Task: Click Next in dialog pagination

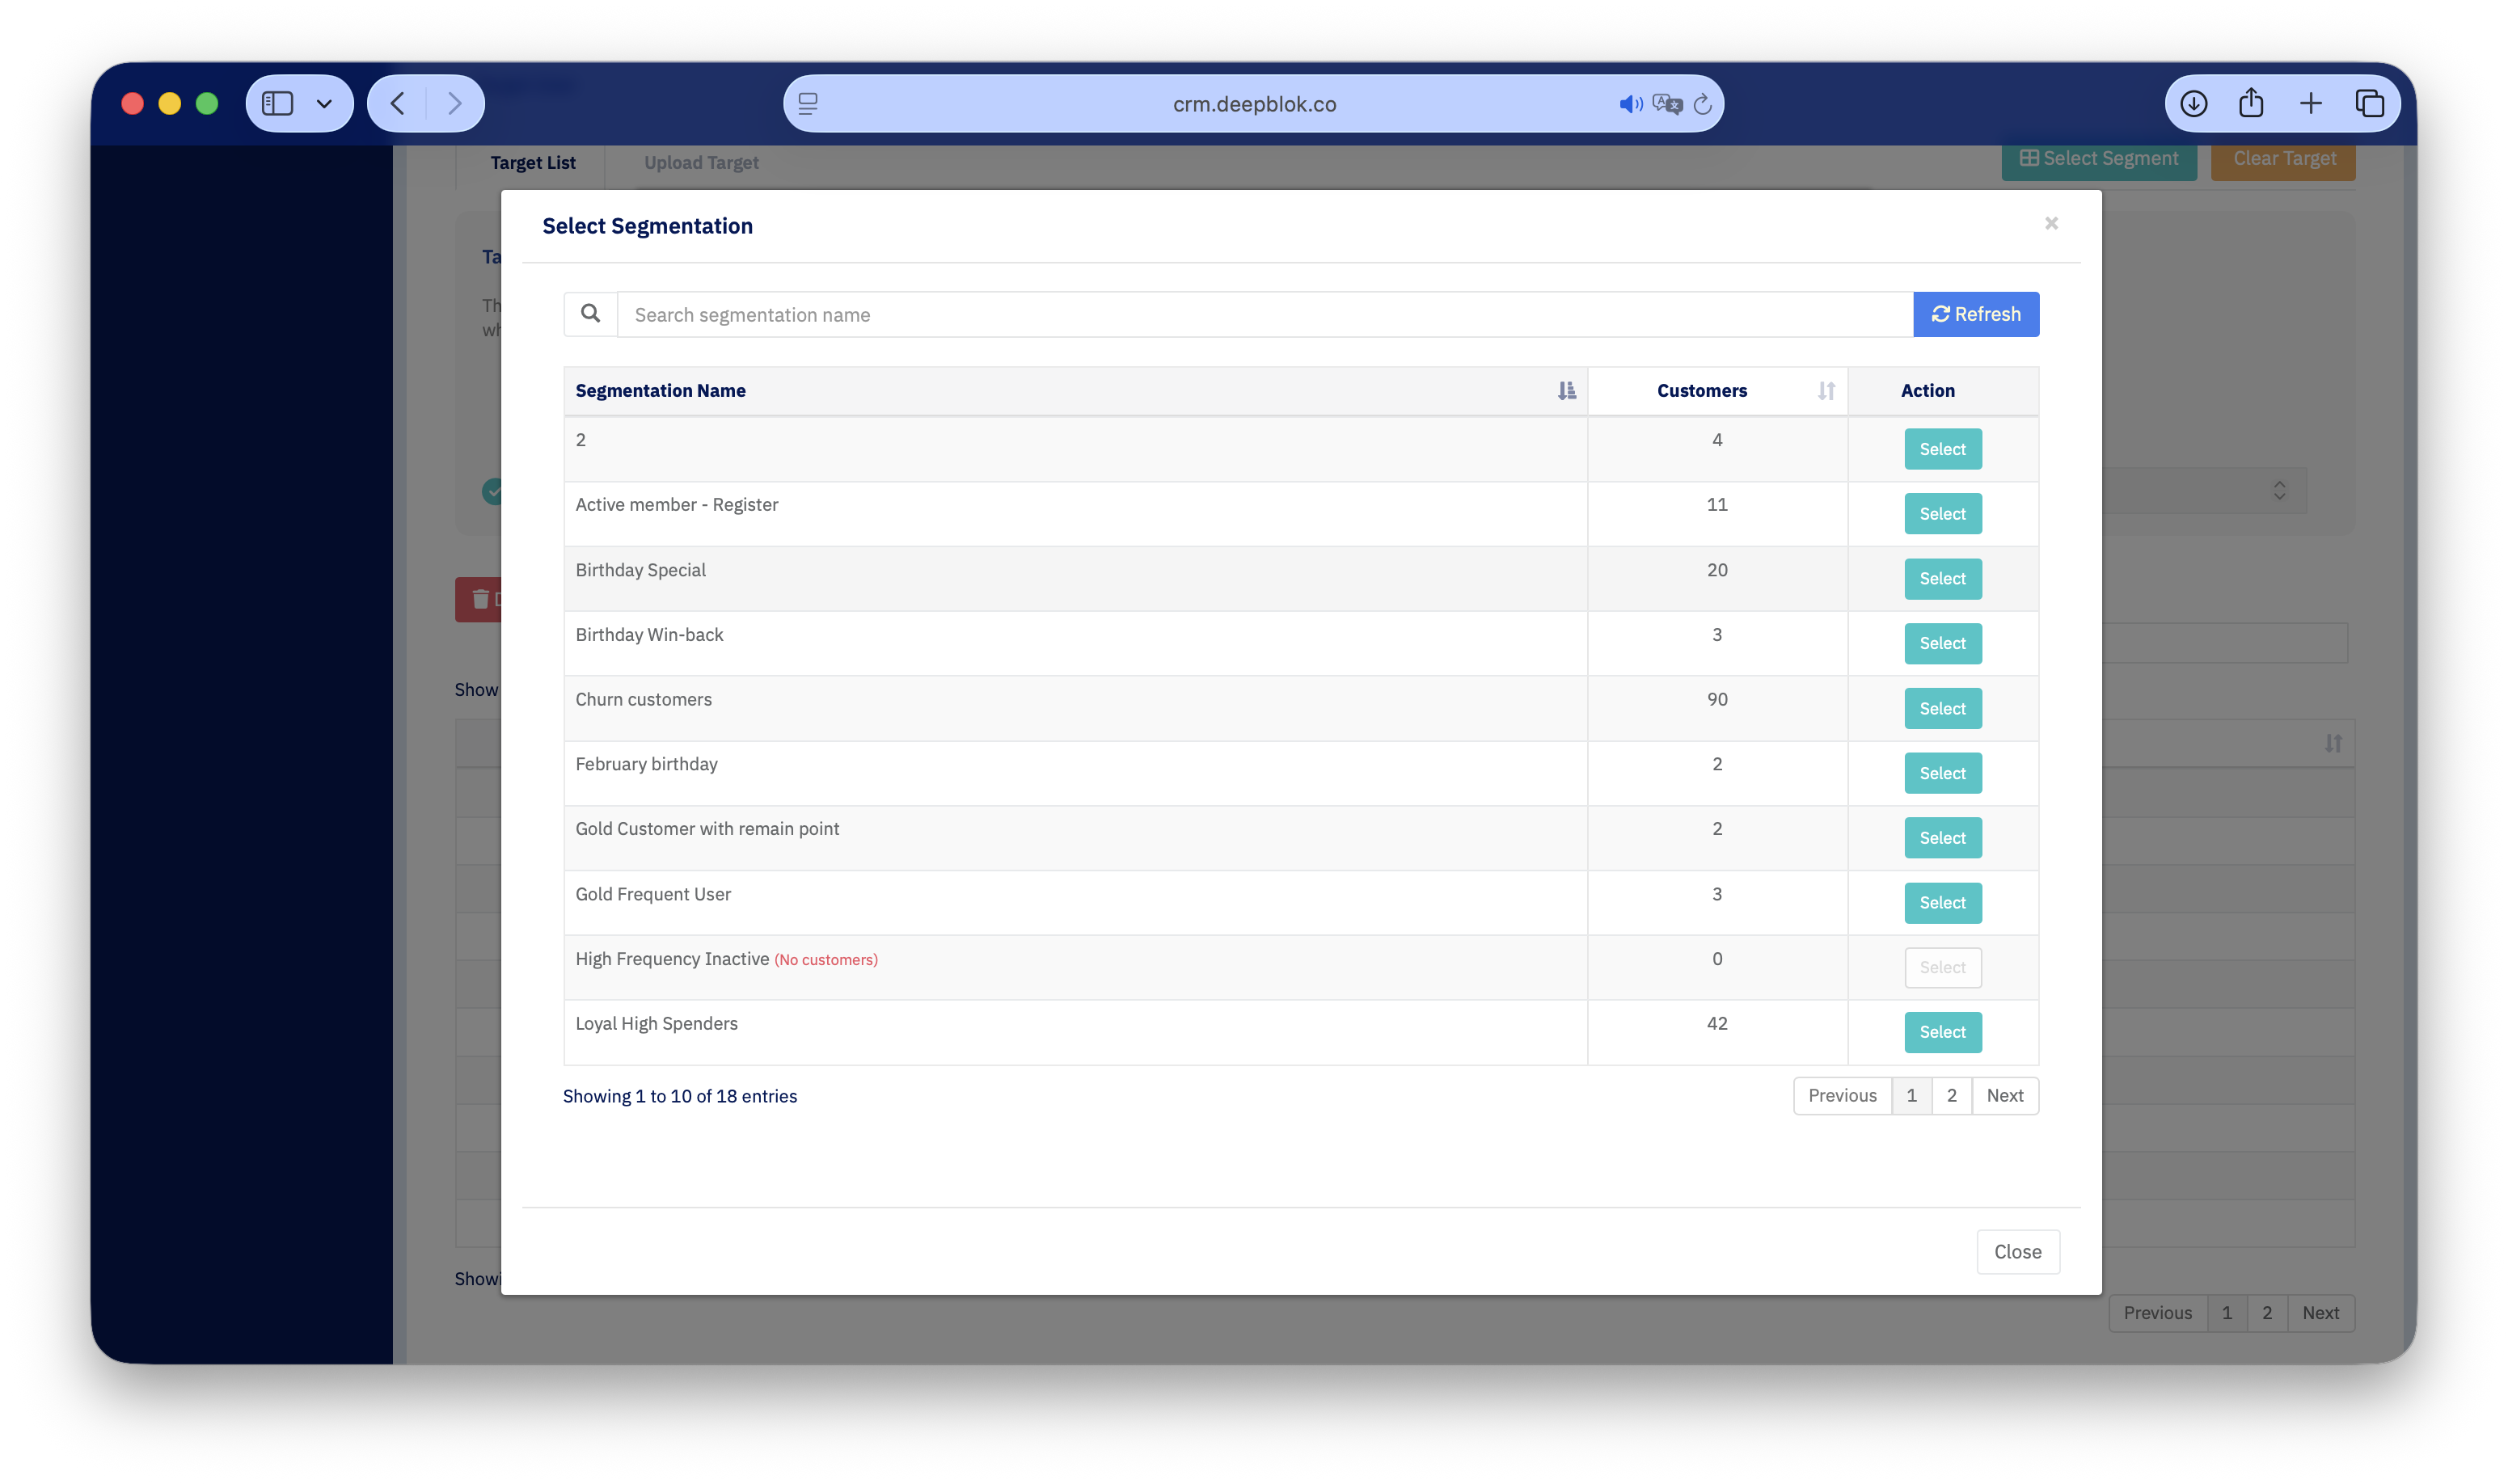Action: [2005, 1096]
